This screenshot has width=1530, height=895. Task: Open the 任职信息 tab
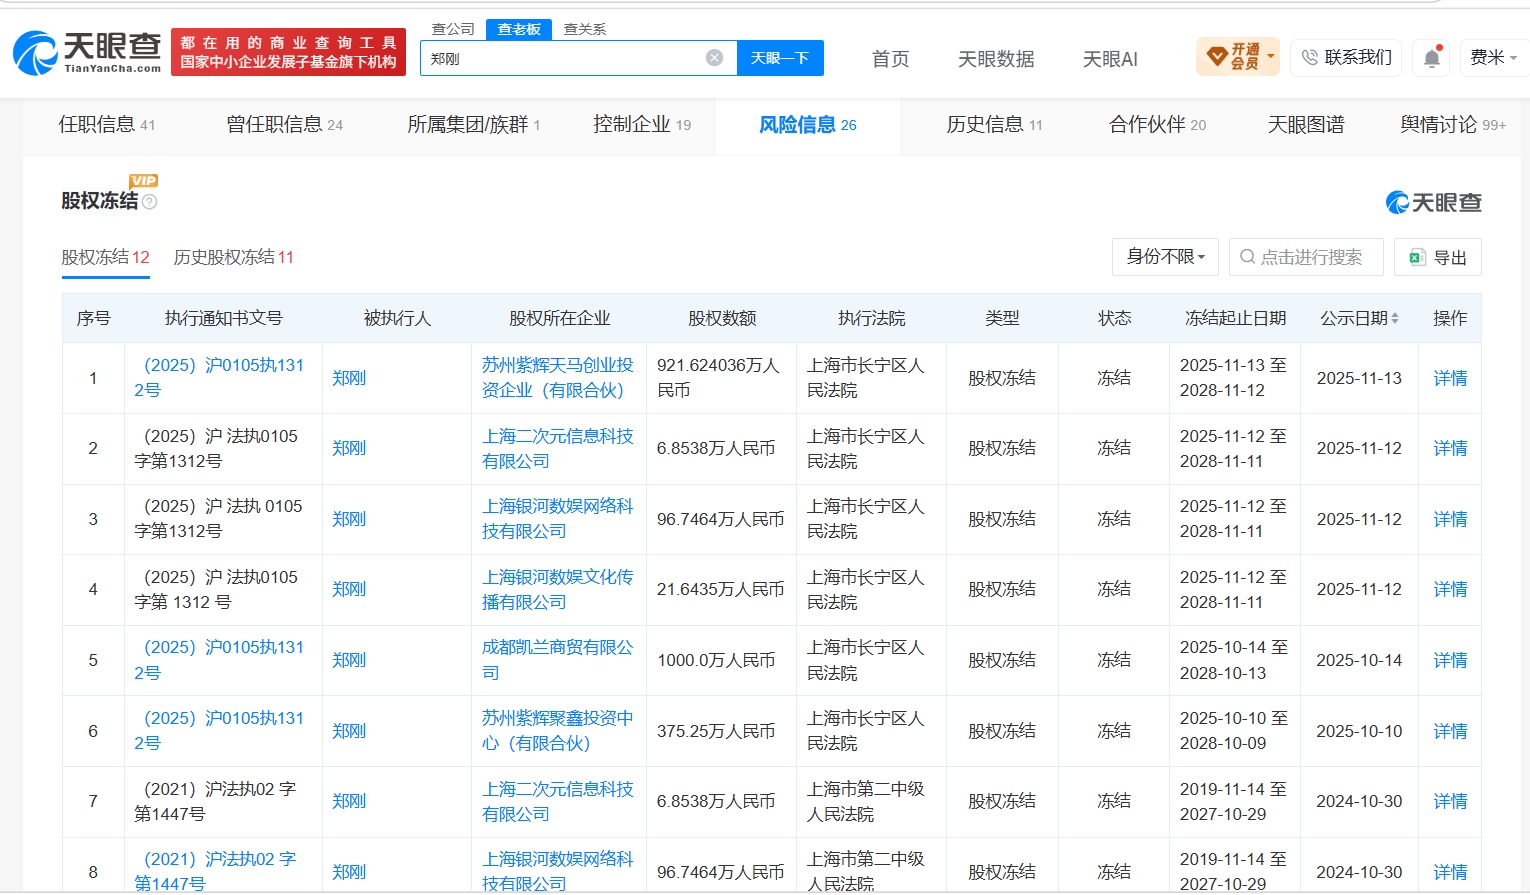click(107, 125)
